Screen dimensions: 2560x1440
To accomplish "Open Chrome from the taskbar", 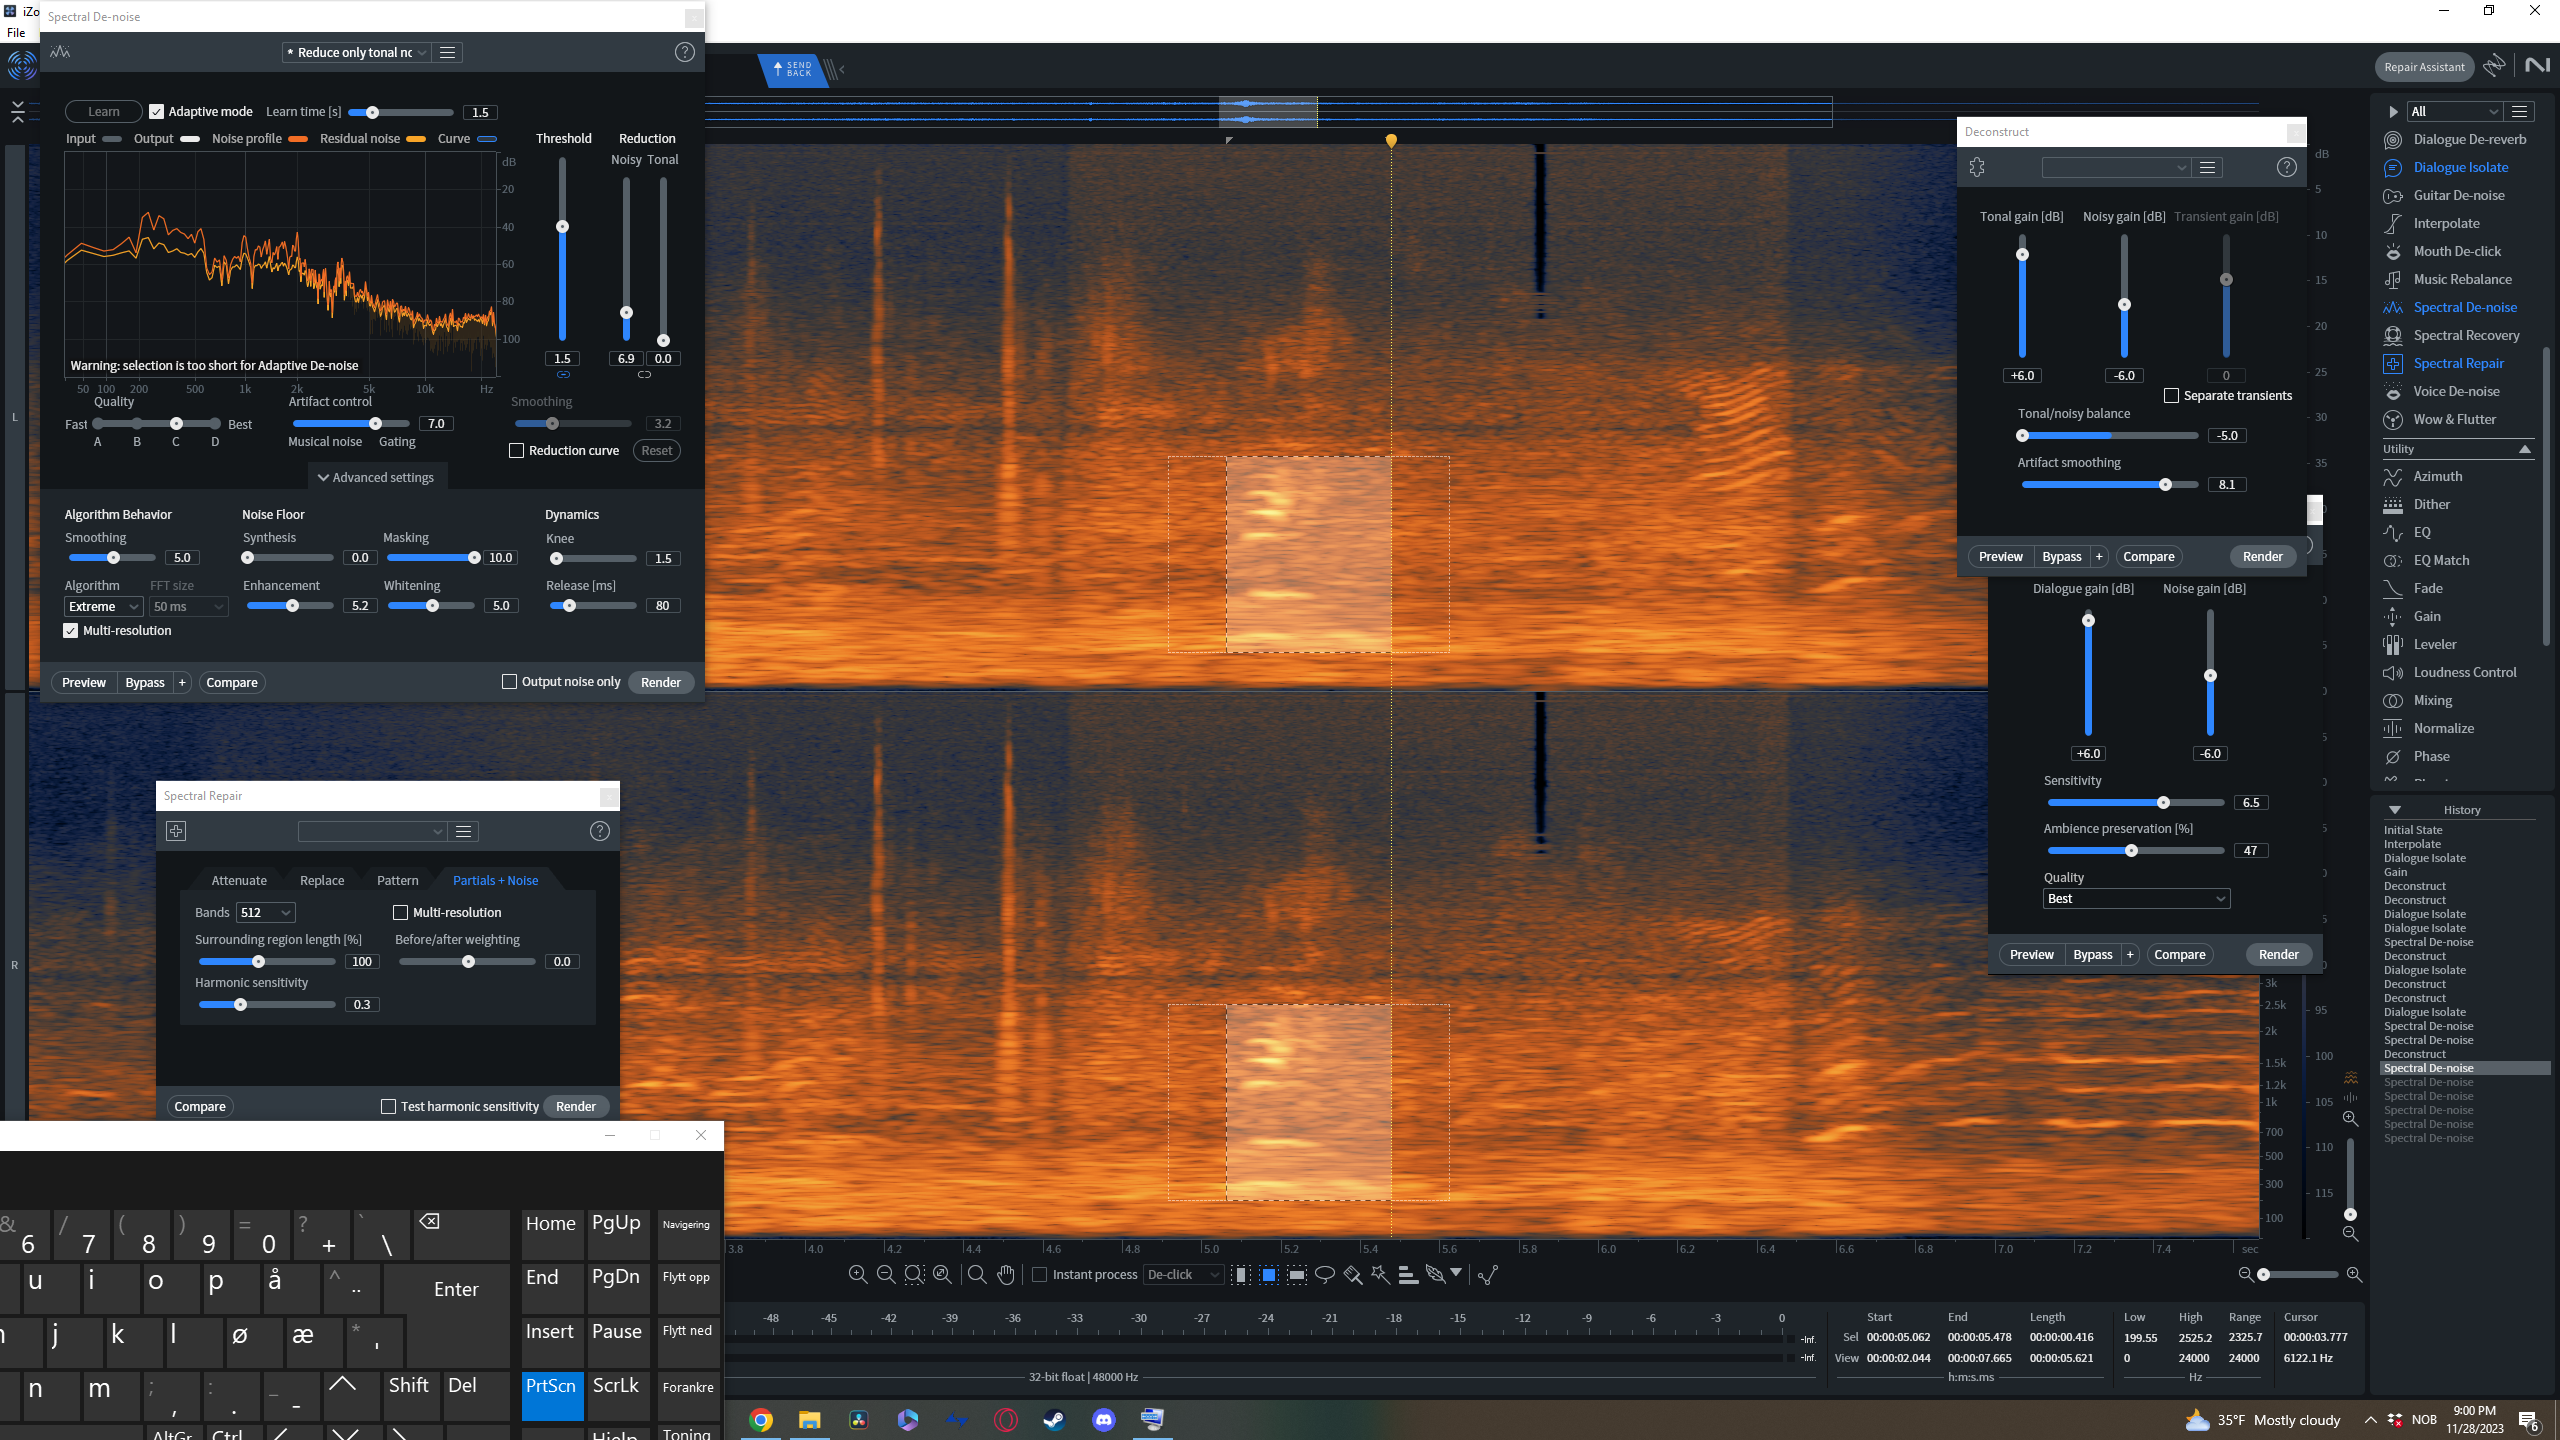I will click(761, 1420).
